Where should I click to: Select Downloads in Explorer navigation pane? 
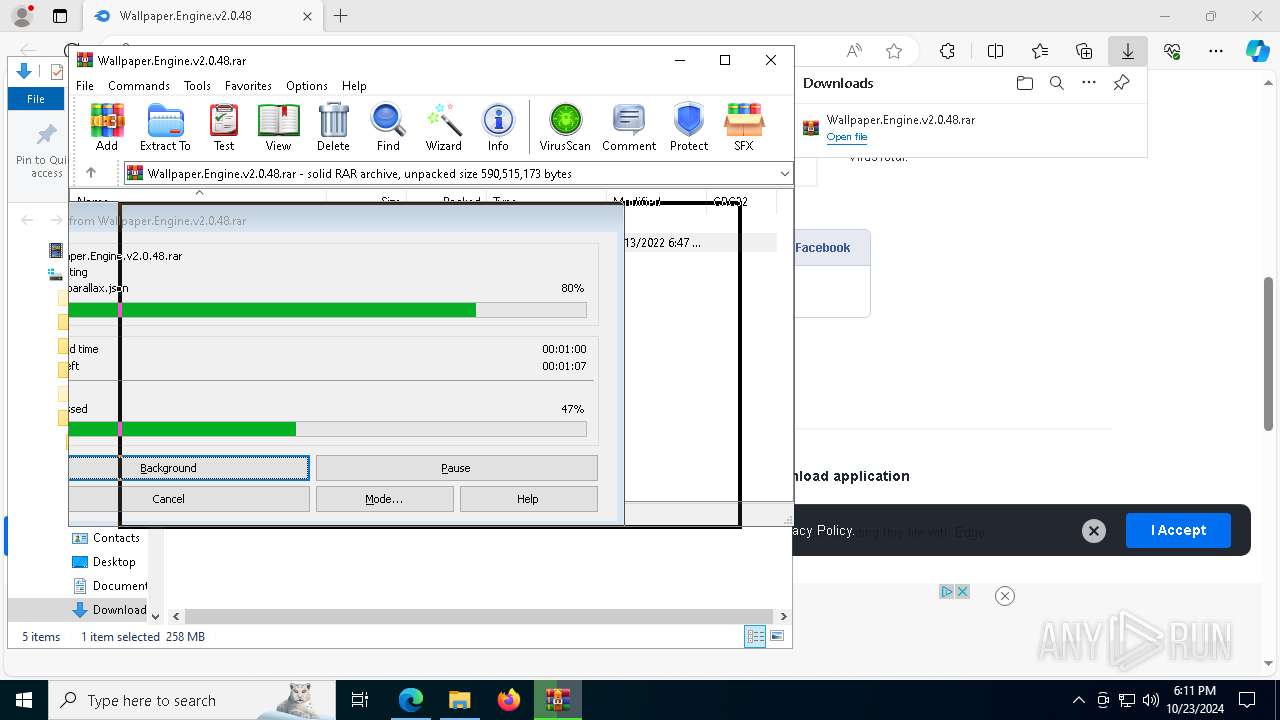coord(110,610)
